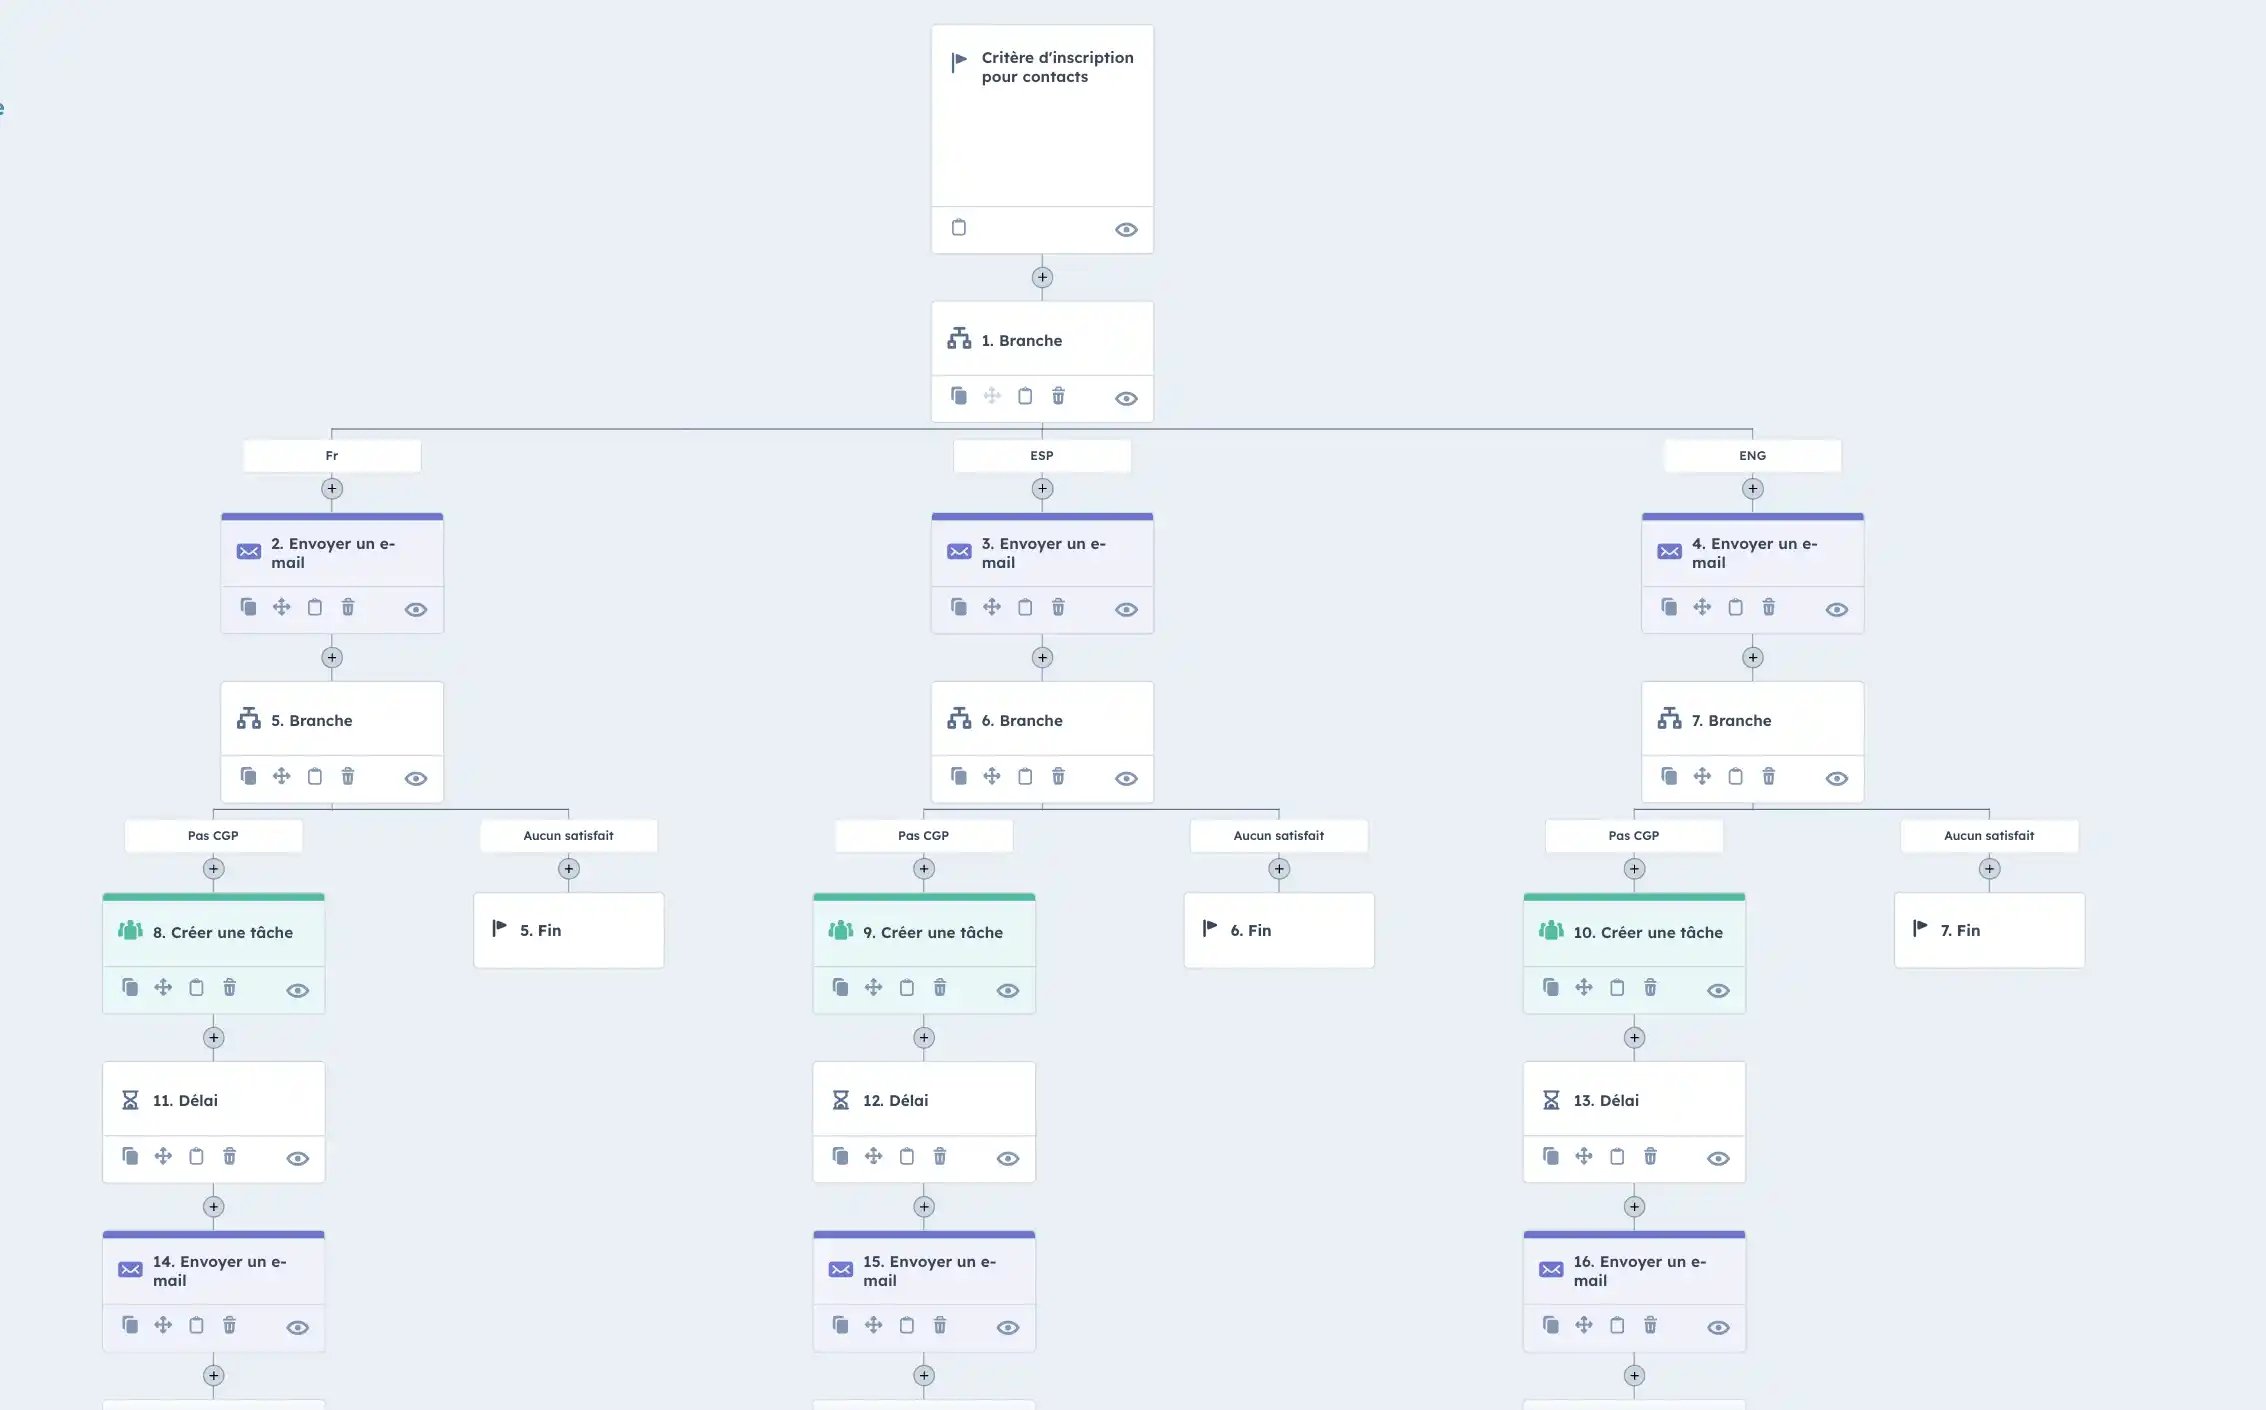Click the clipboard icon on 3. Envoyer un e-mail

(1025, 607)
